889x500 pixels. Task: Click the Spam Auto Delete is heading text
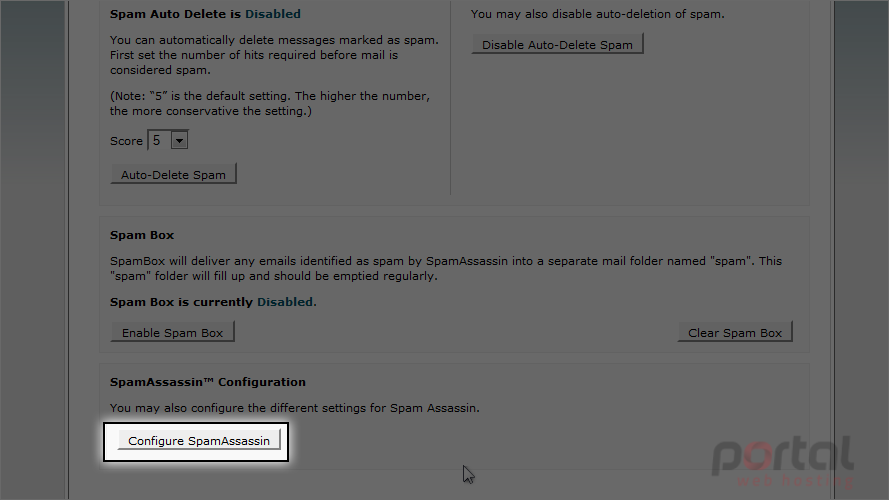pos(176,14)
